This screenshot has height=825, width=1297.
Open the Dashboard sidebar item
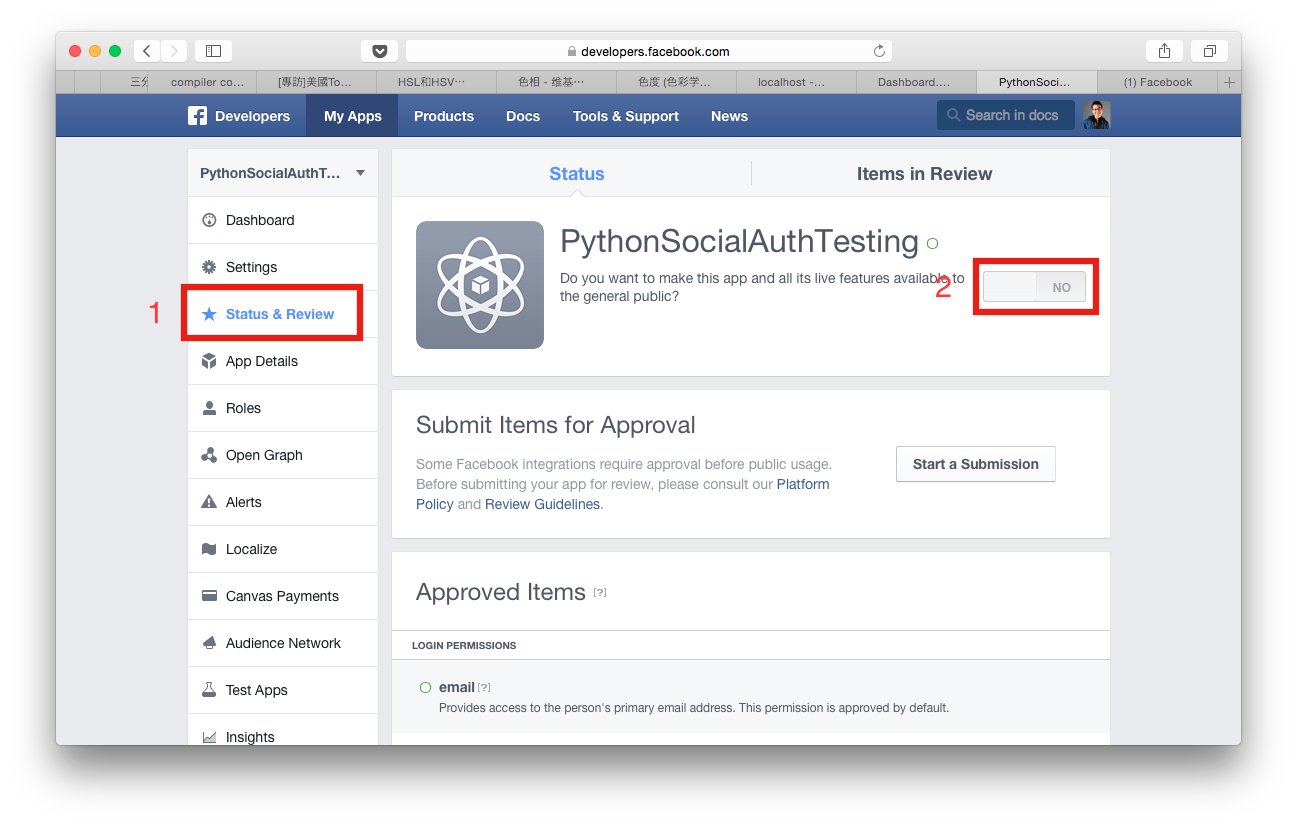point(283,220)
